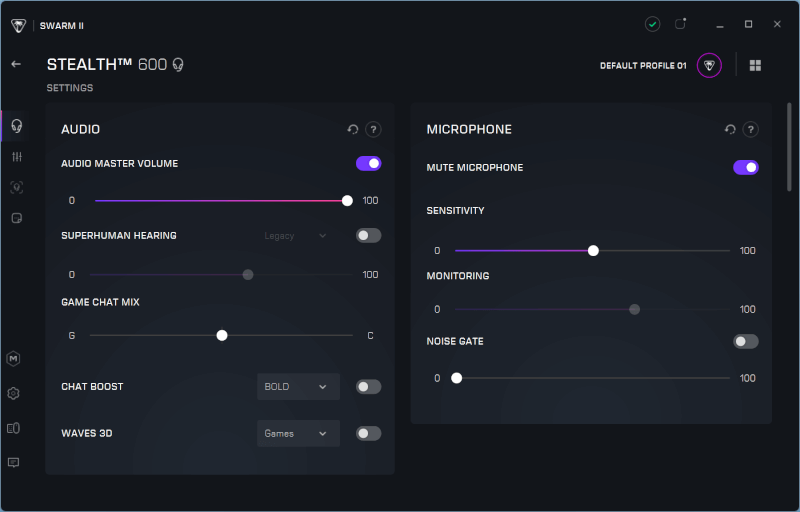Enable Superhuman Hearing toggle
The image size is (800, 512).
coord(368,235)
